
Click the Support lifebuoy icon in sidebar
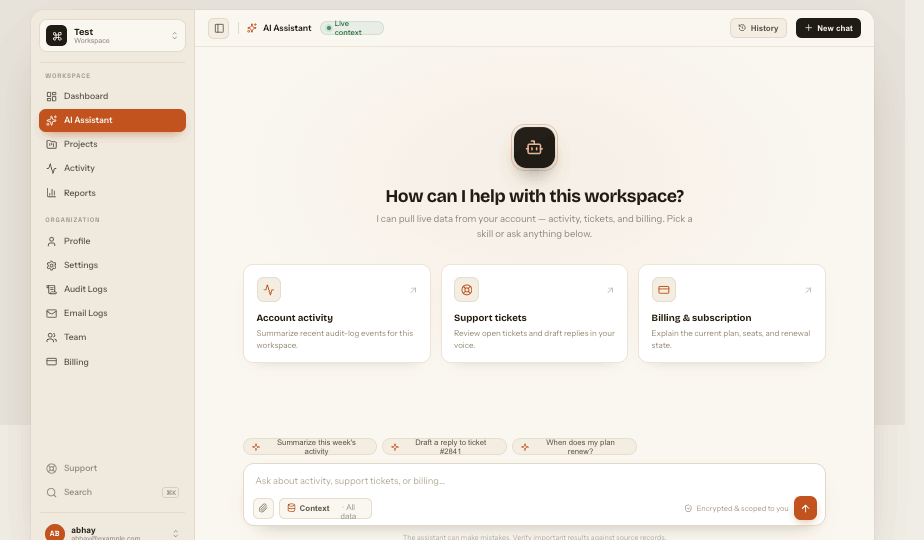[x=51, y=468]
